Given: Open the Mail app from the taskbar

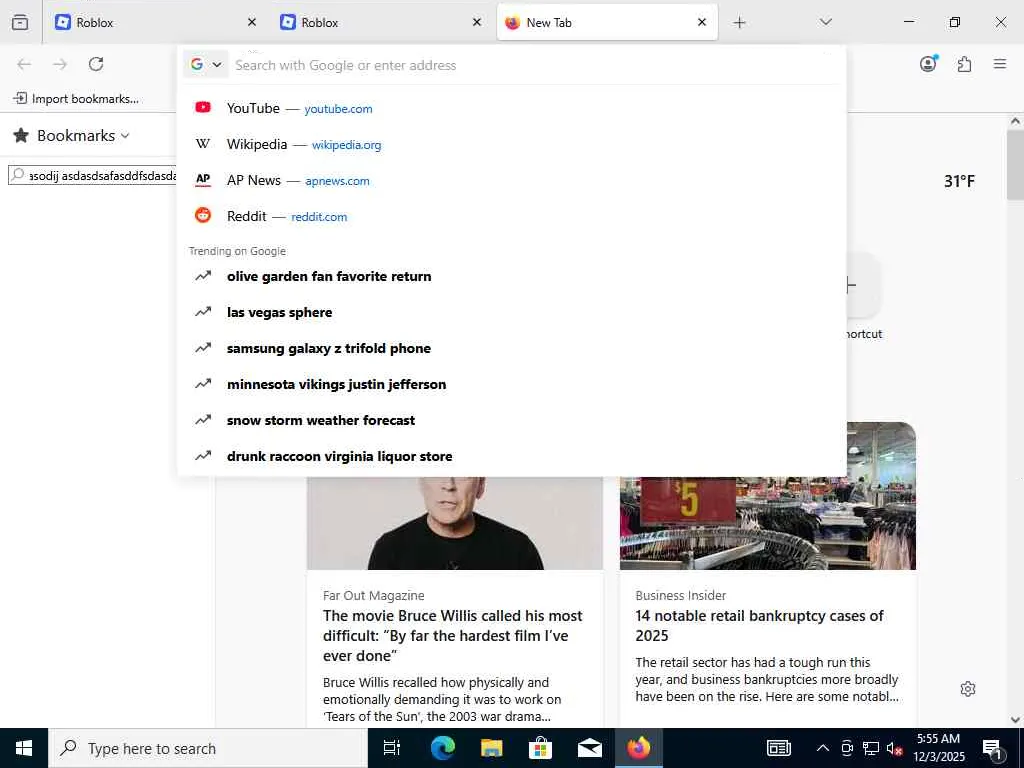Looking at the screenshot, I should [x=589, y=748].
